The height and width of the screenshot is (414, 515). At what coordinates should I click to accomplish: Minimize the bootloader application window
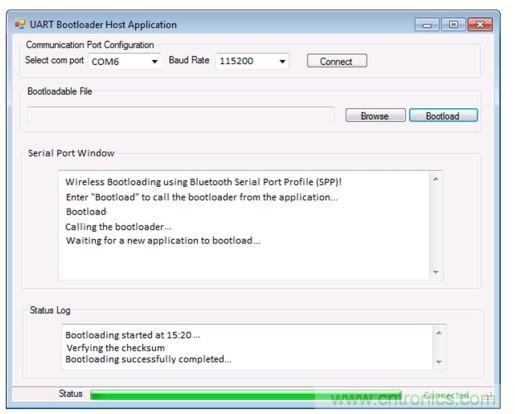tap(427, 25)
